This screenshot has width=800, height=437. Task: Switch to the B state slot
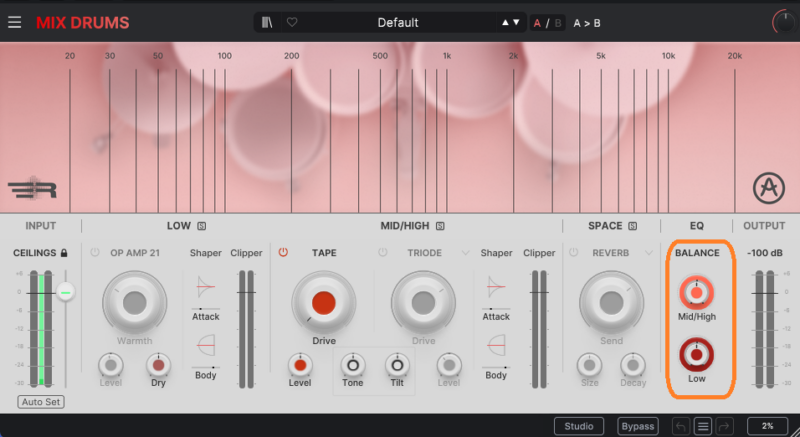[558, 22]
